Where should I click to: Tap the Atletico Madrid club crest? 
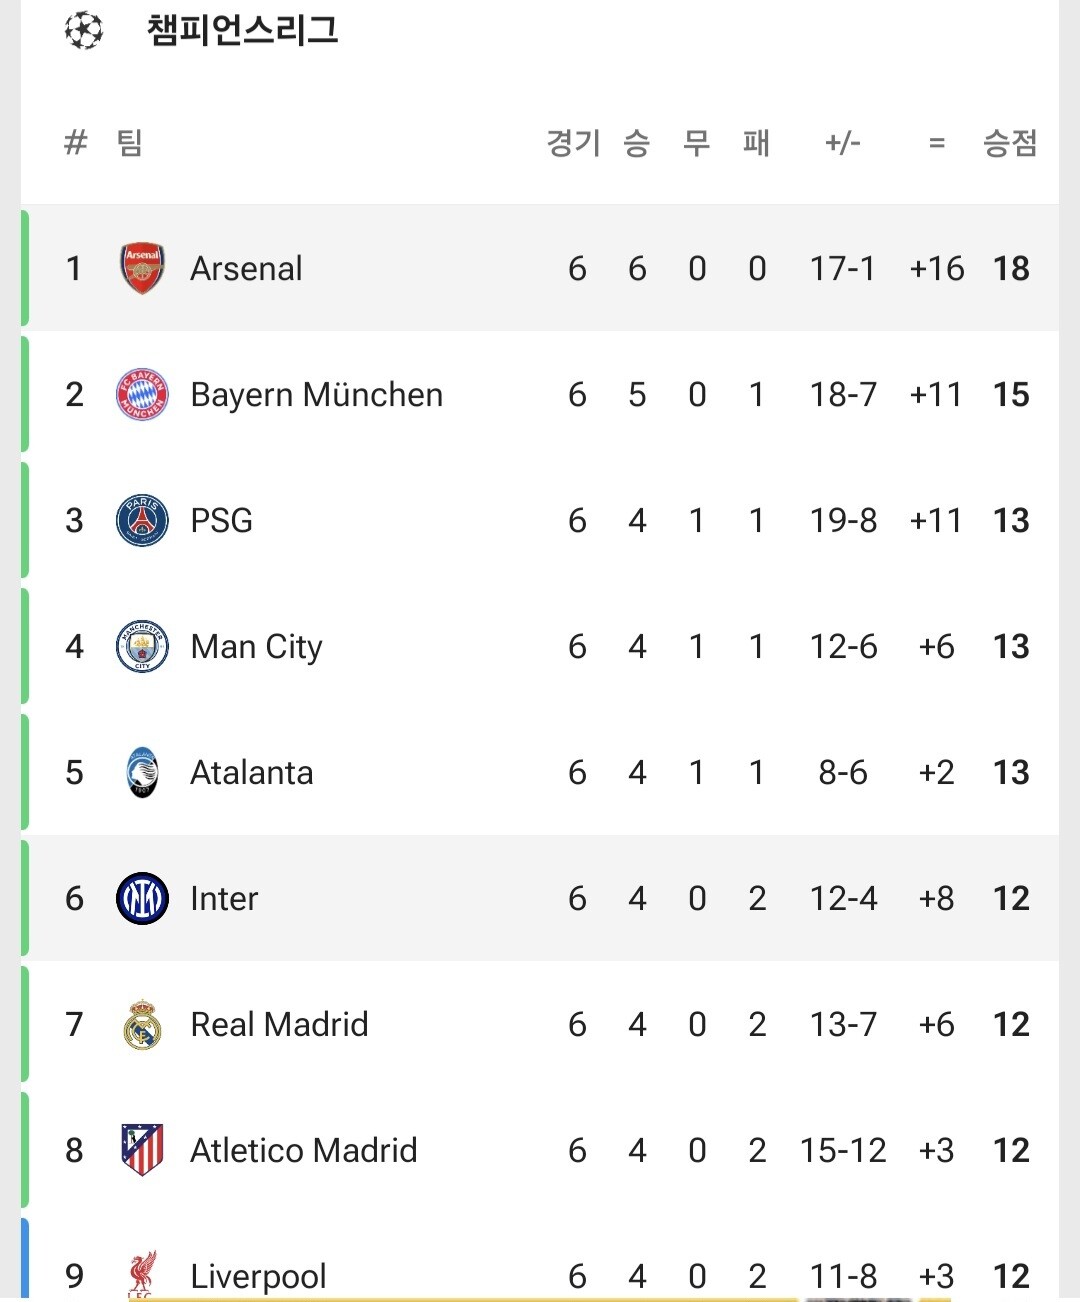click(x=142, y=1150)
